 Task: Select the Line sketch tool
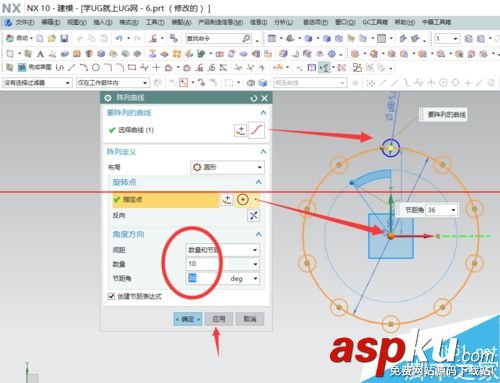tap(71, 68)
